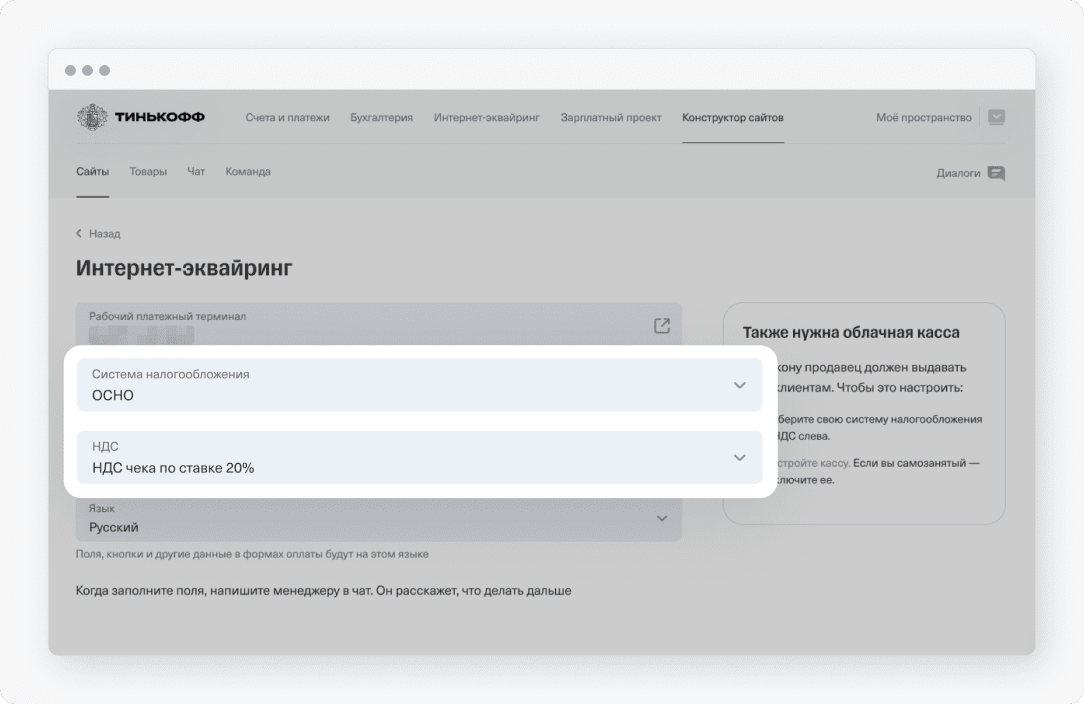Click the Рабочий платежный терминал field
The image size is (1084, 704).
point(379,324)
